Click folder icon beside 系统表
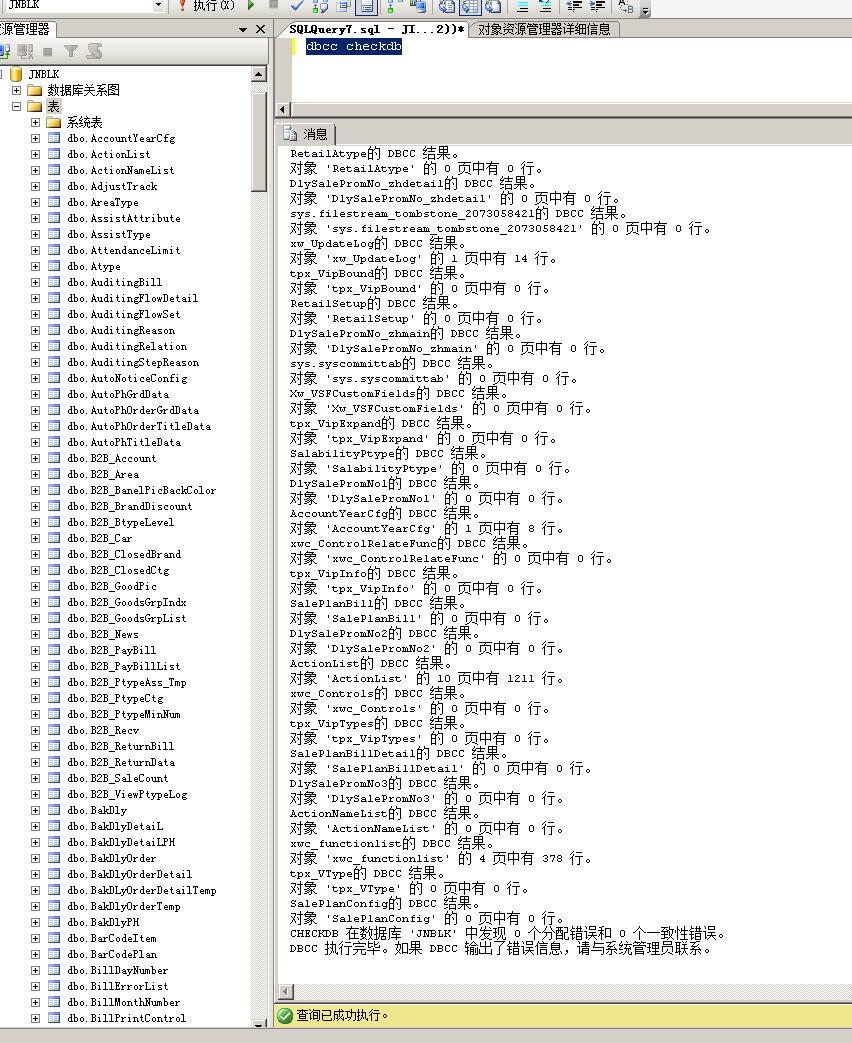Viewport: 852px width, 1043px height. point(54,122)
